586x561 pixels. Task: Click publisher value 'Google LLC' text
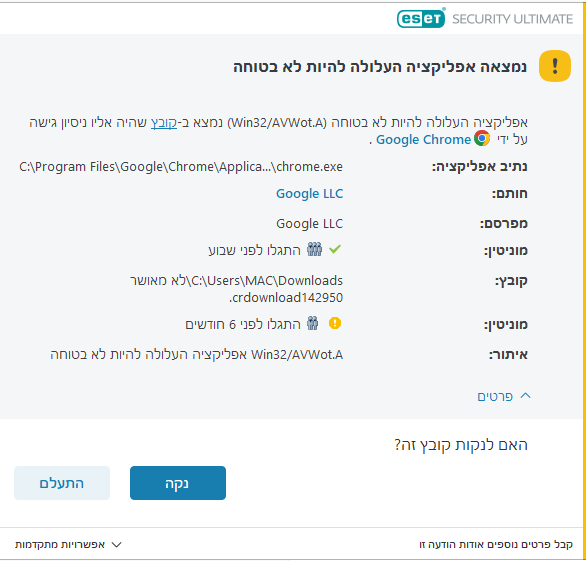point(309,224)
